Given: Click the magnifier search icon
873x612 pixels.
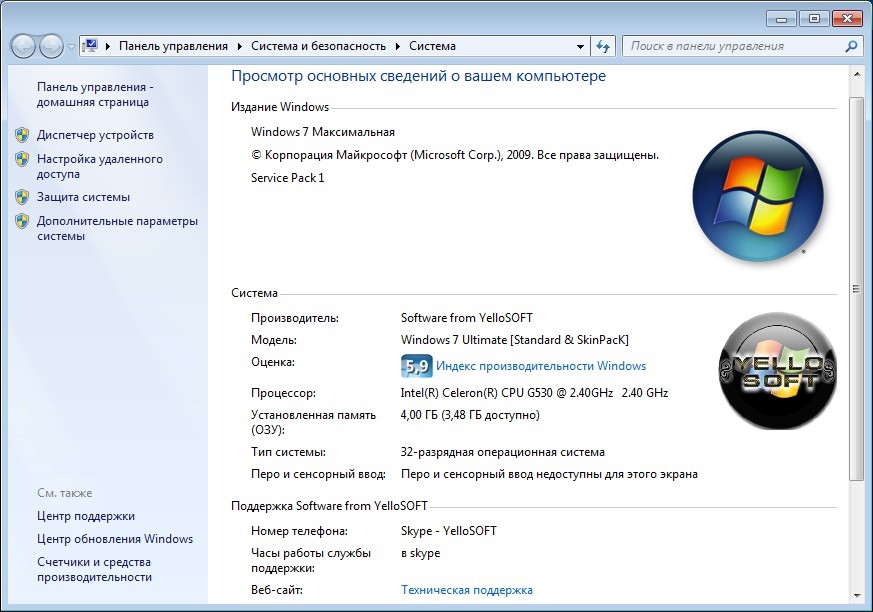Looking at the screenshot, I should [851, 46].
